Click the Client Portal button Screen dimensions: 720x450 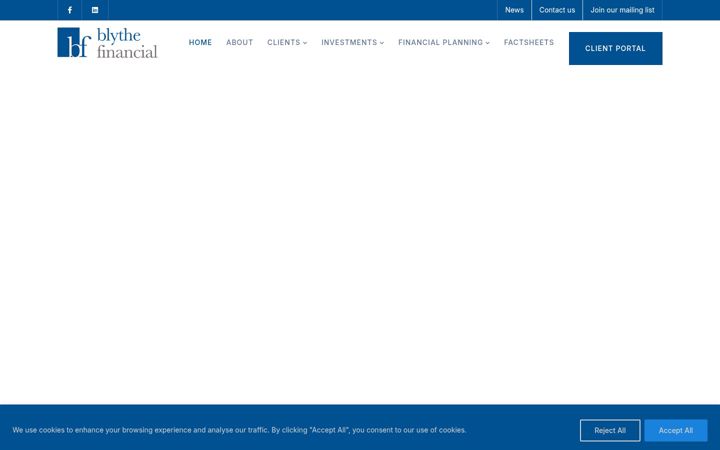(615, 48)
